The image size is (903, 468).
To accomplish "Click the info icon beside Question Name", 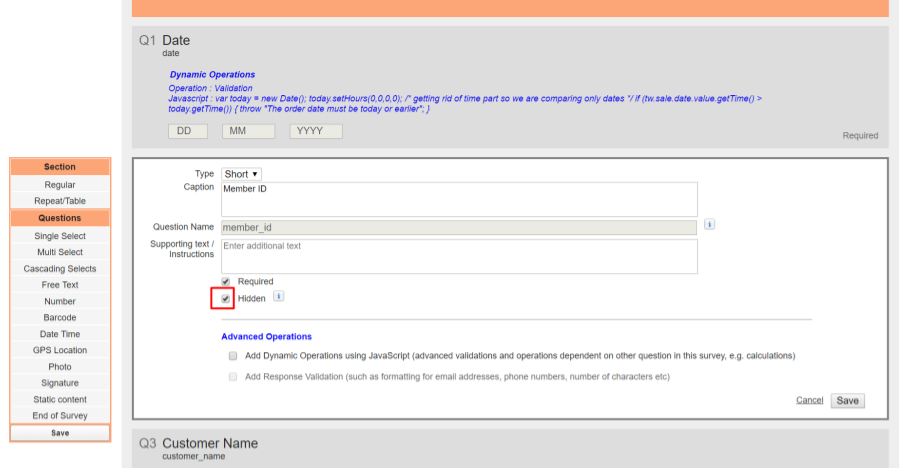I will [x=710, y=225].
